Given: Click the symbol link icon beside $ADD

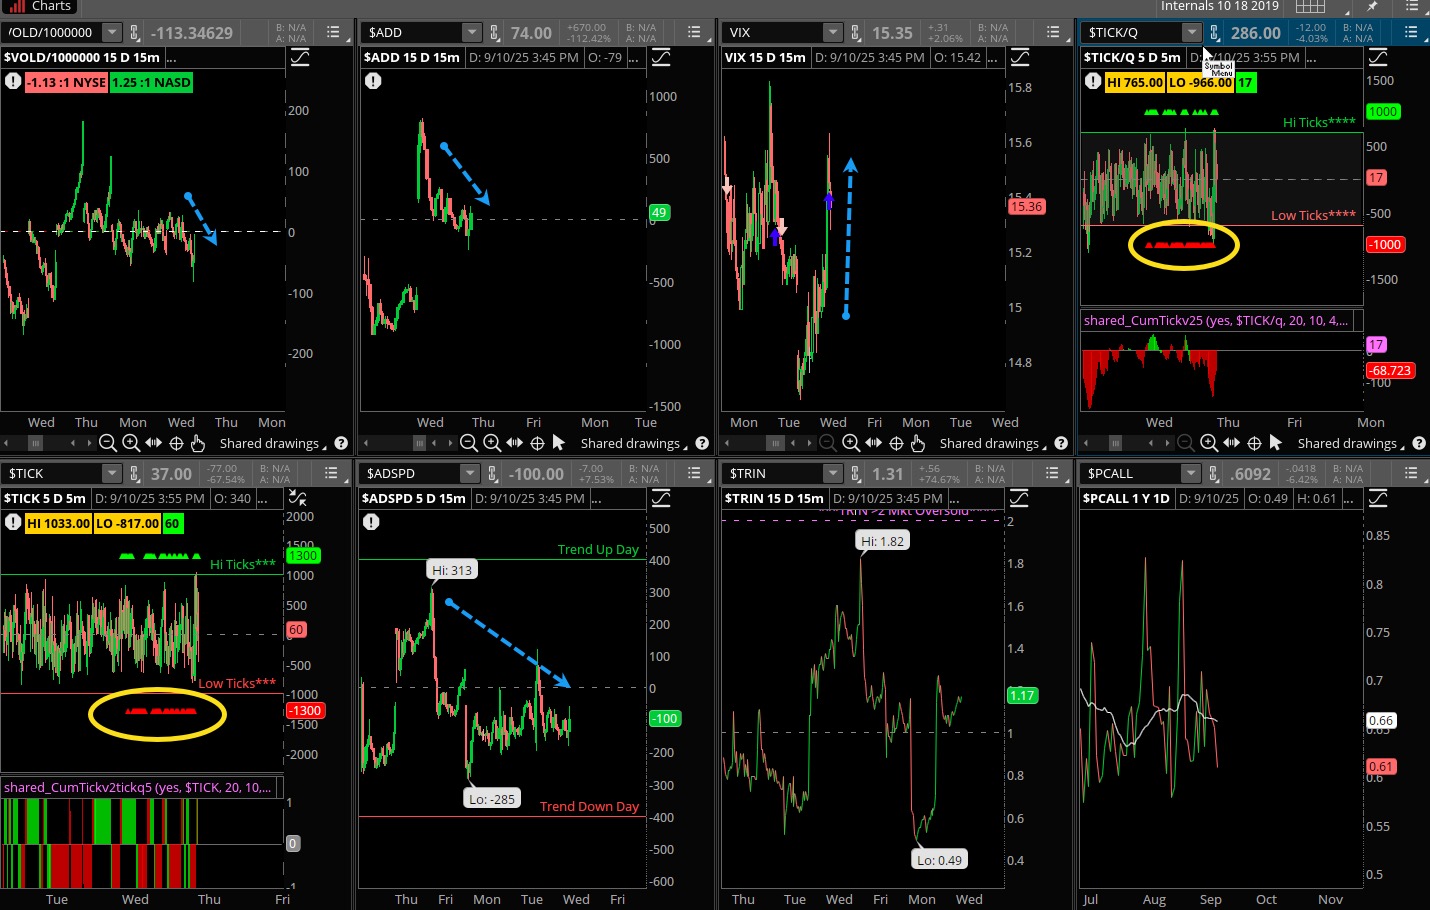Looking at the screenshot, I should click(x=494, y=33).
